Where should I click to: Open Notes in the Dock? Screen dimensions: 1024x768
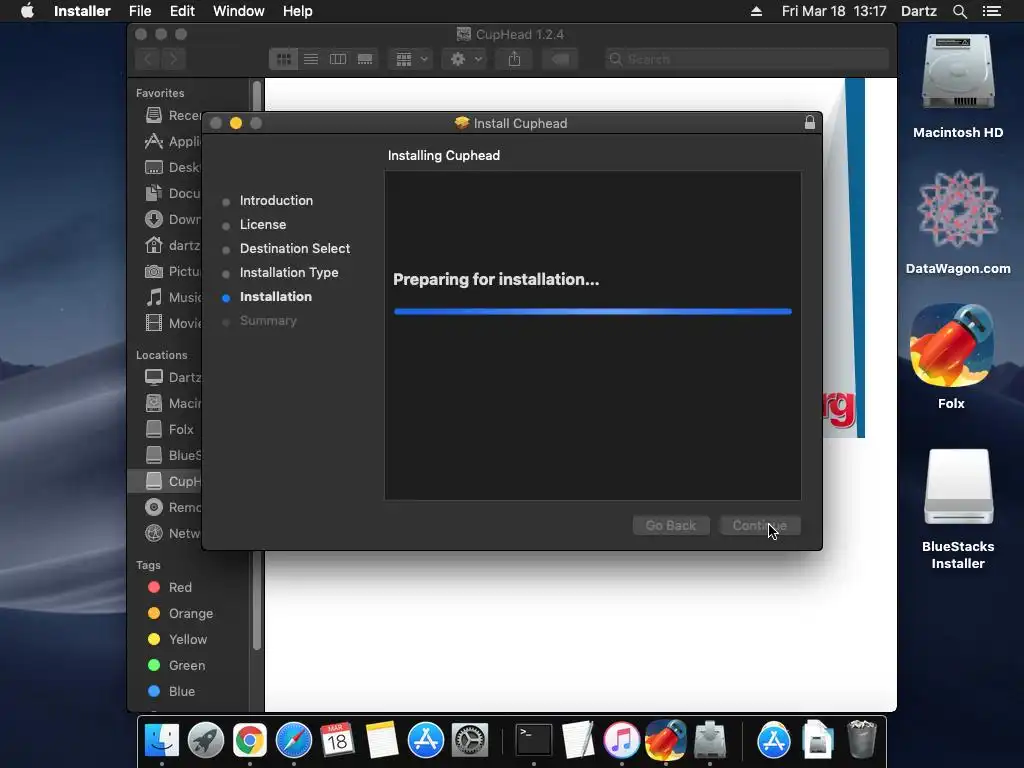(x=381, y=741)
